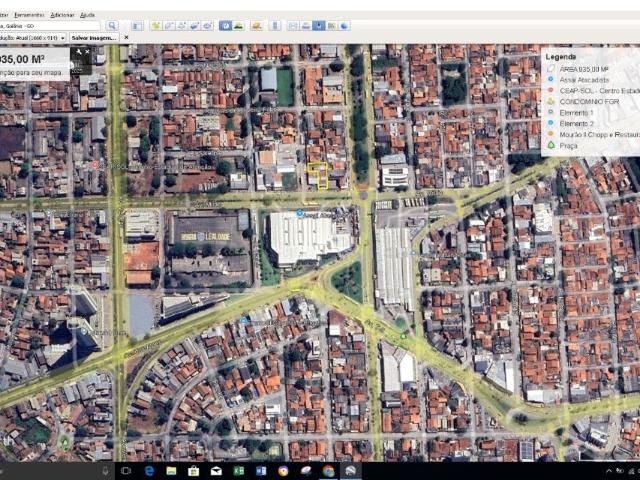Add a placemark with the pushpin icon
This screenshot has width=640, height=480.
(156, 26)
